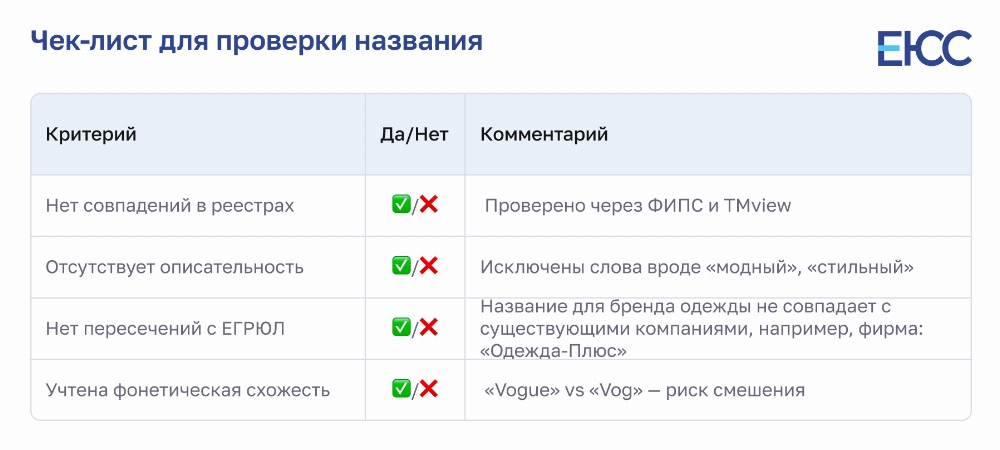Click red cross in фонетическая схожесть row
1000x450 pixels.
click(x=429, y=389)
